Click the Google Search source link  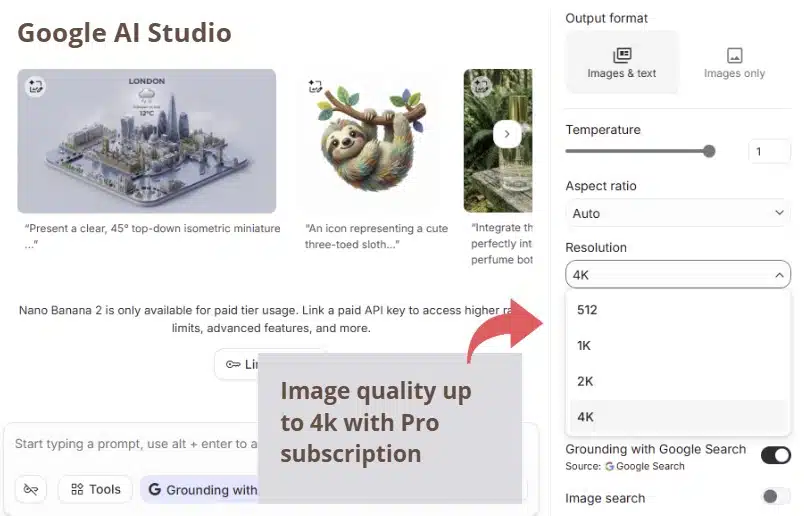point(645,466)
